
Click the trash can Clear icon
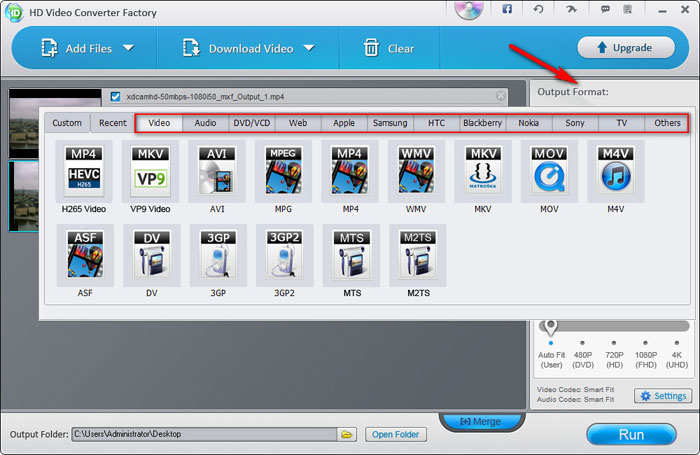click(371, 48)
